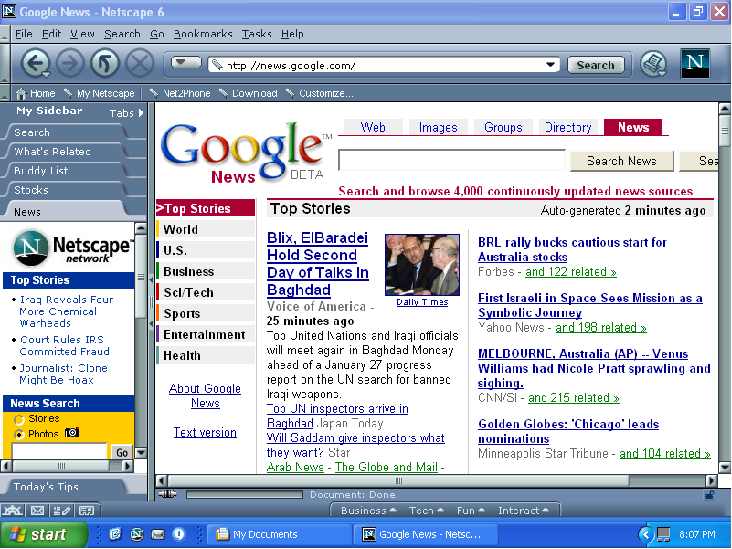Click the Google News search input field
The height and width of the screenshot is (549, 732).
452,160
